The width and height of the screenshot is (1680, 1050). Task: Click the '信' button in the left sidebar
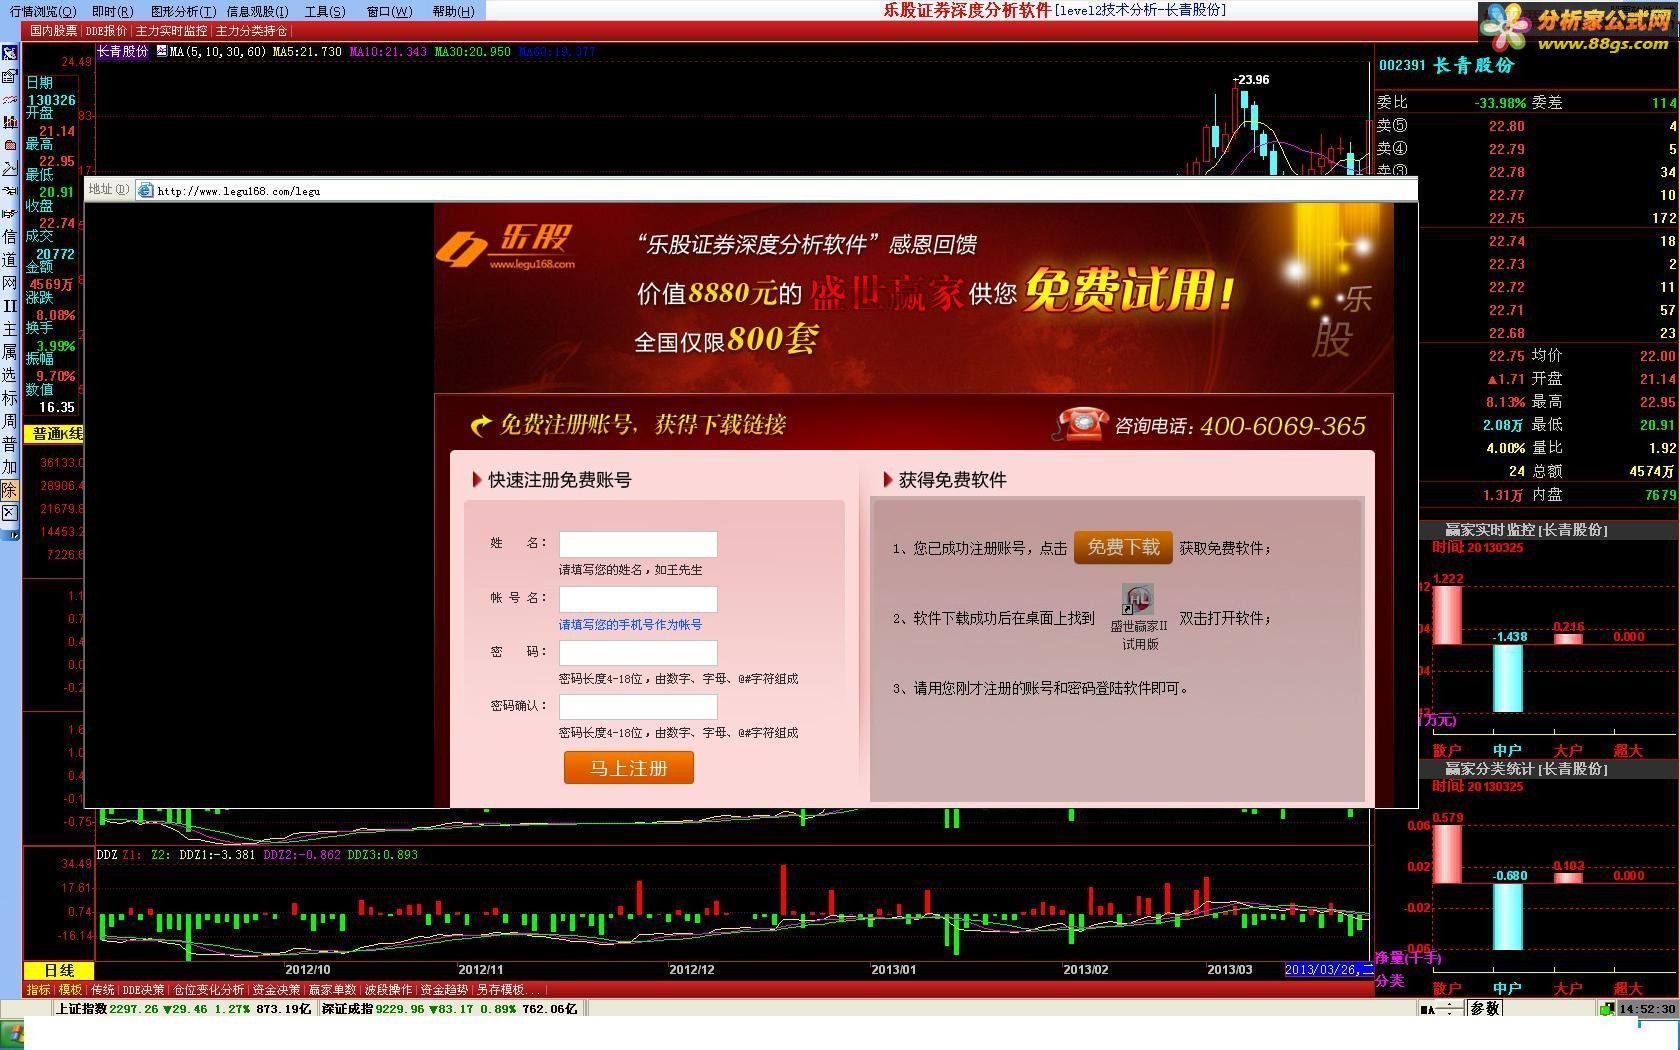(x=9, y=237)
